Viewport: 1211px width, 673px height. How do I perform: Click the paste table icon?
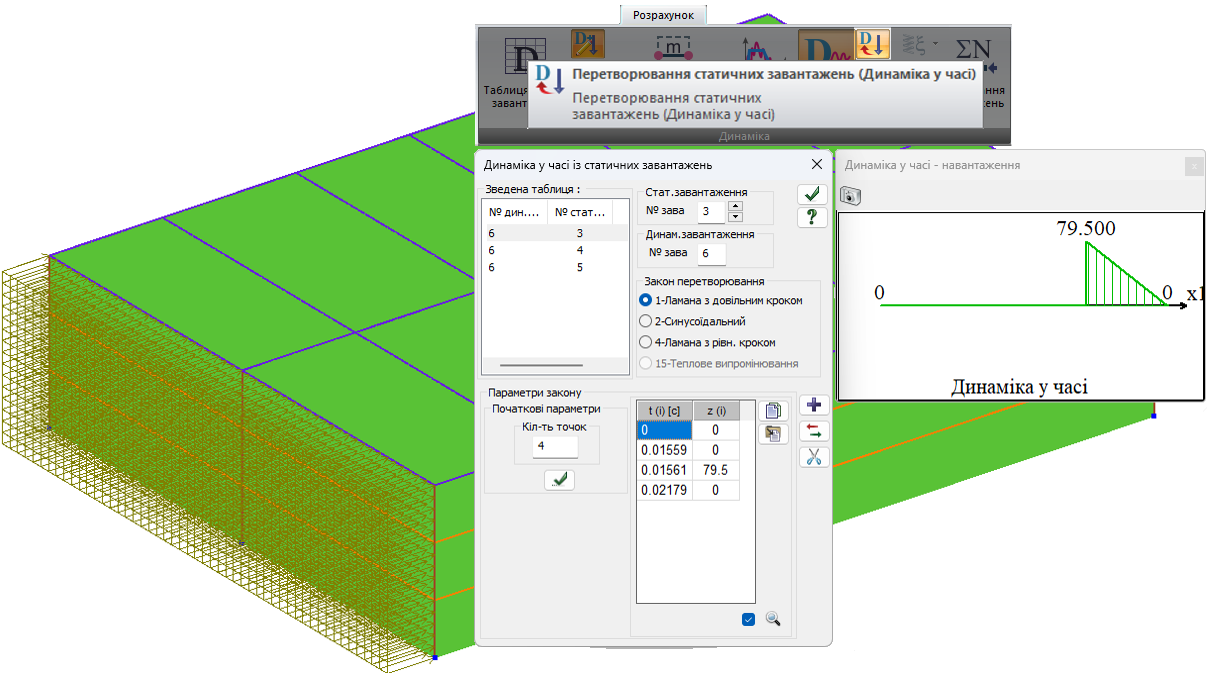(773, 433)
